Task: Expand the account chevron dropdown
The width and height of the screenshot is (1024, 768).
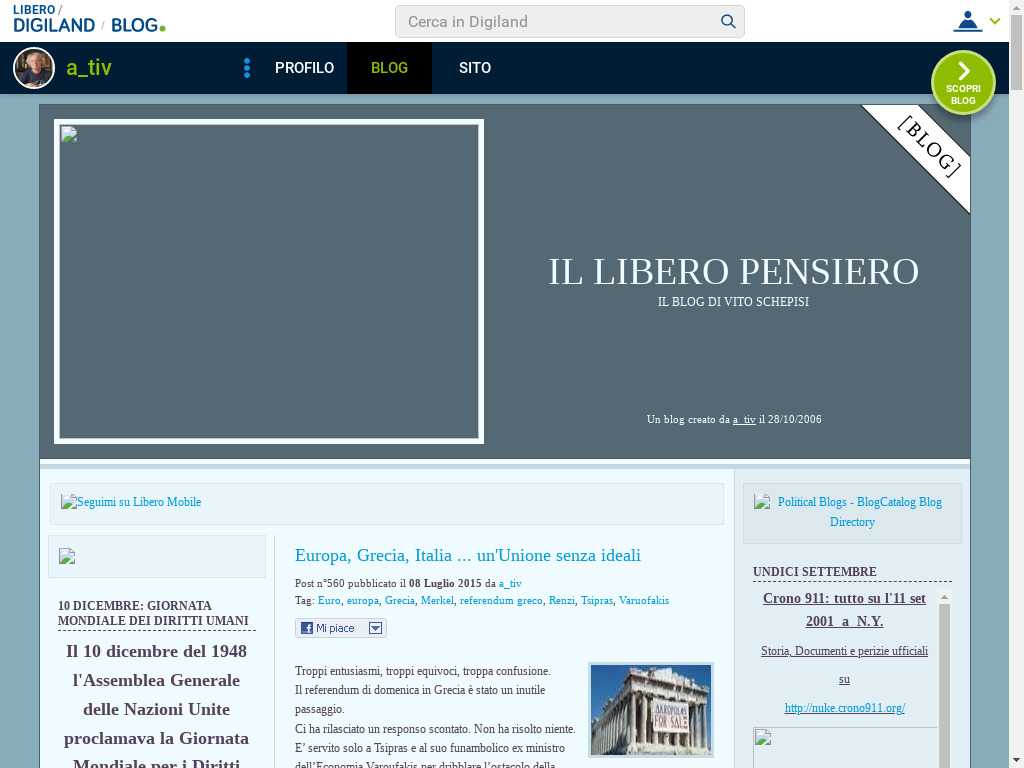Action: (x=995, y=21)
